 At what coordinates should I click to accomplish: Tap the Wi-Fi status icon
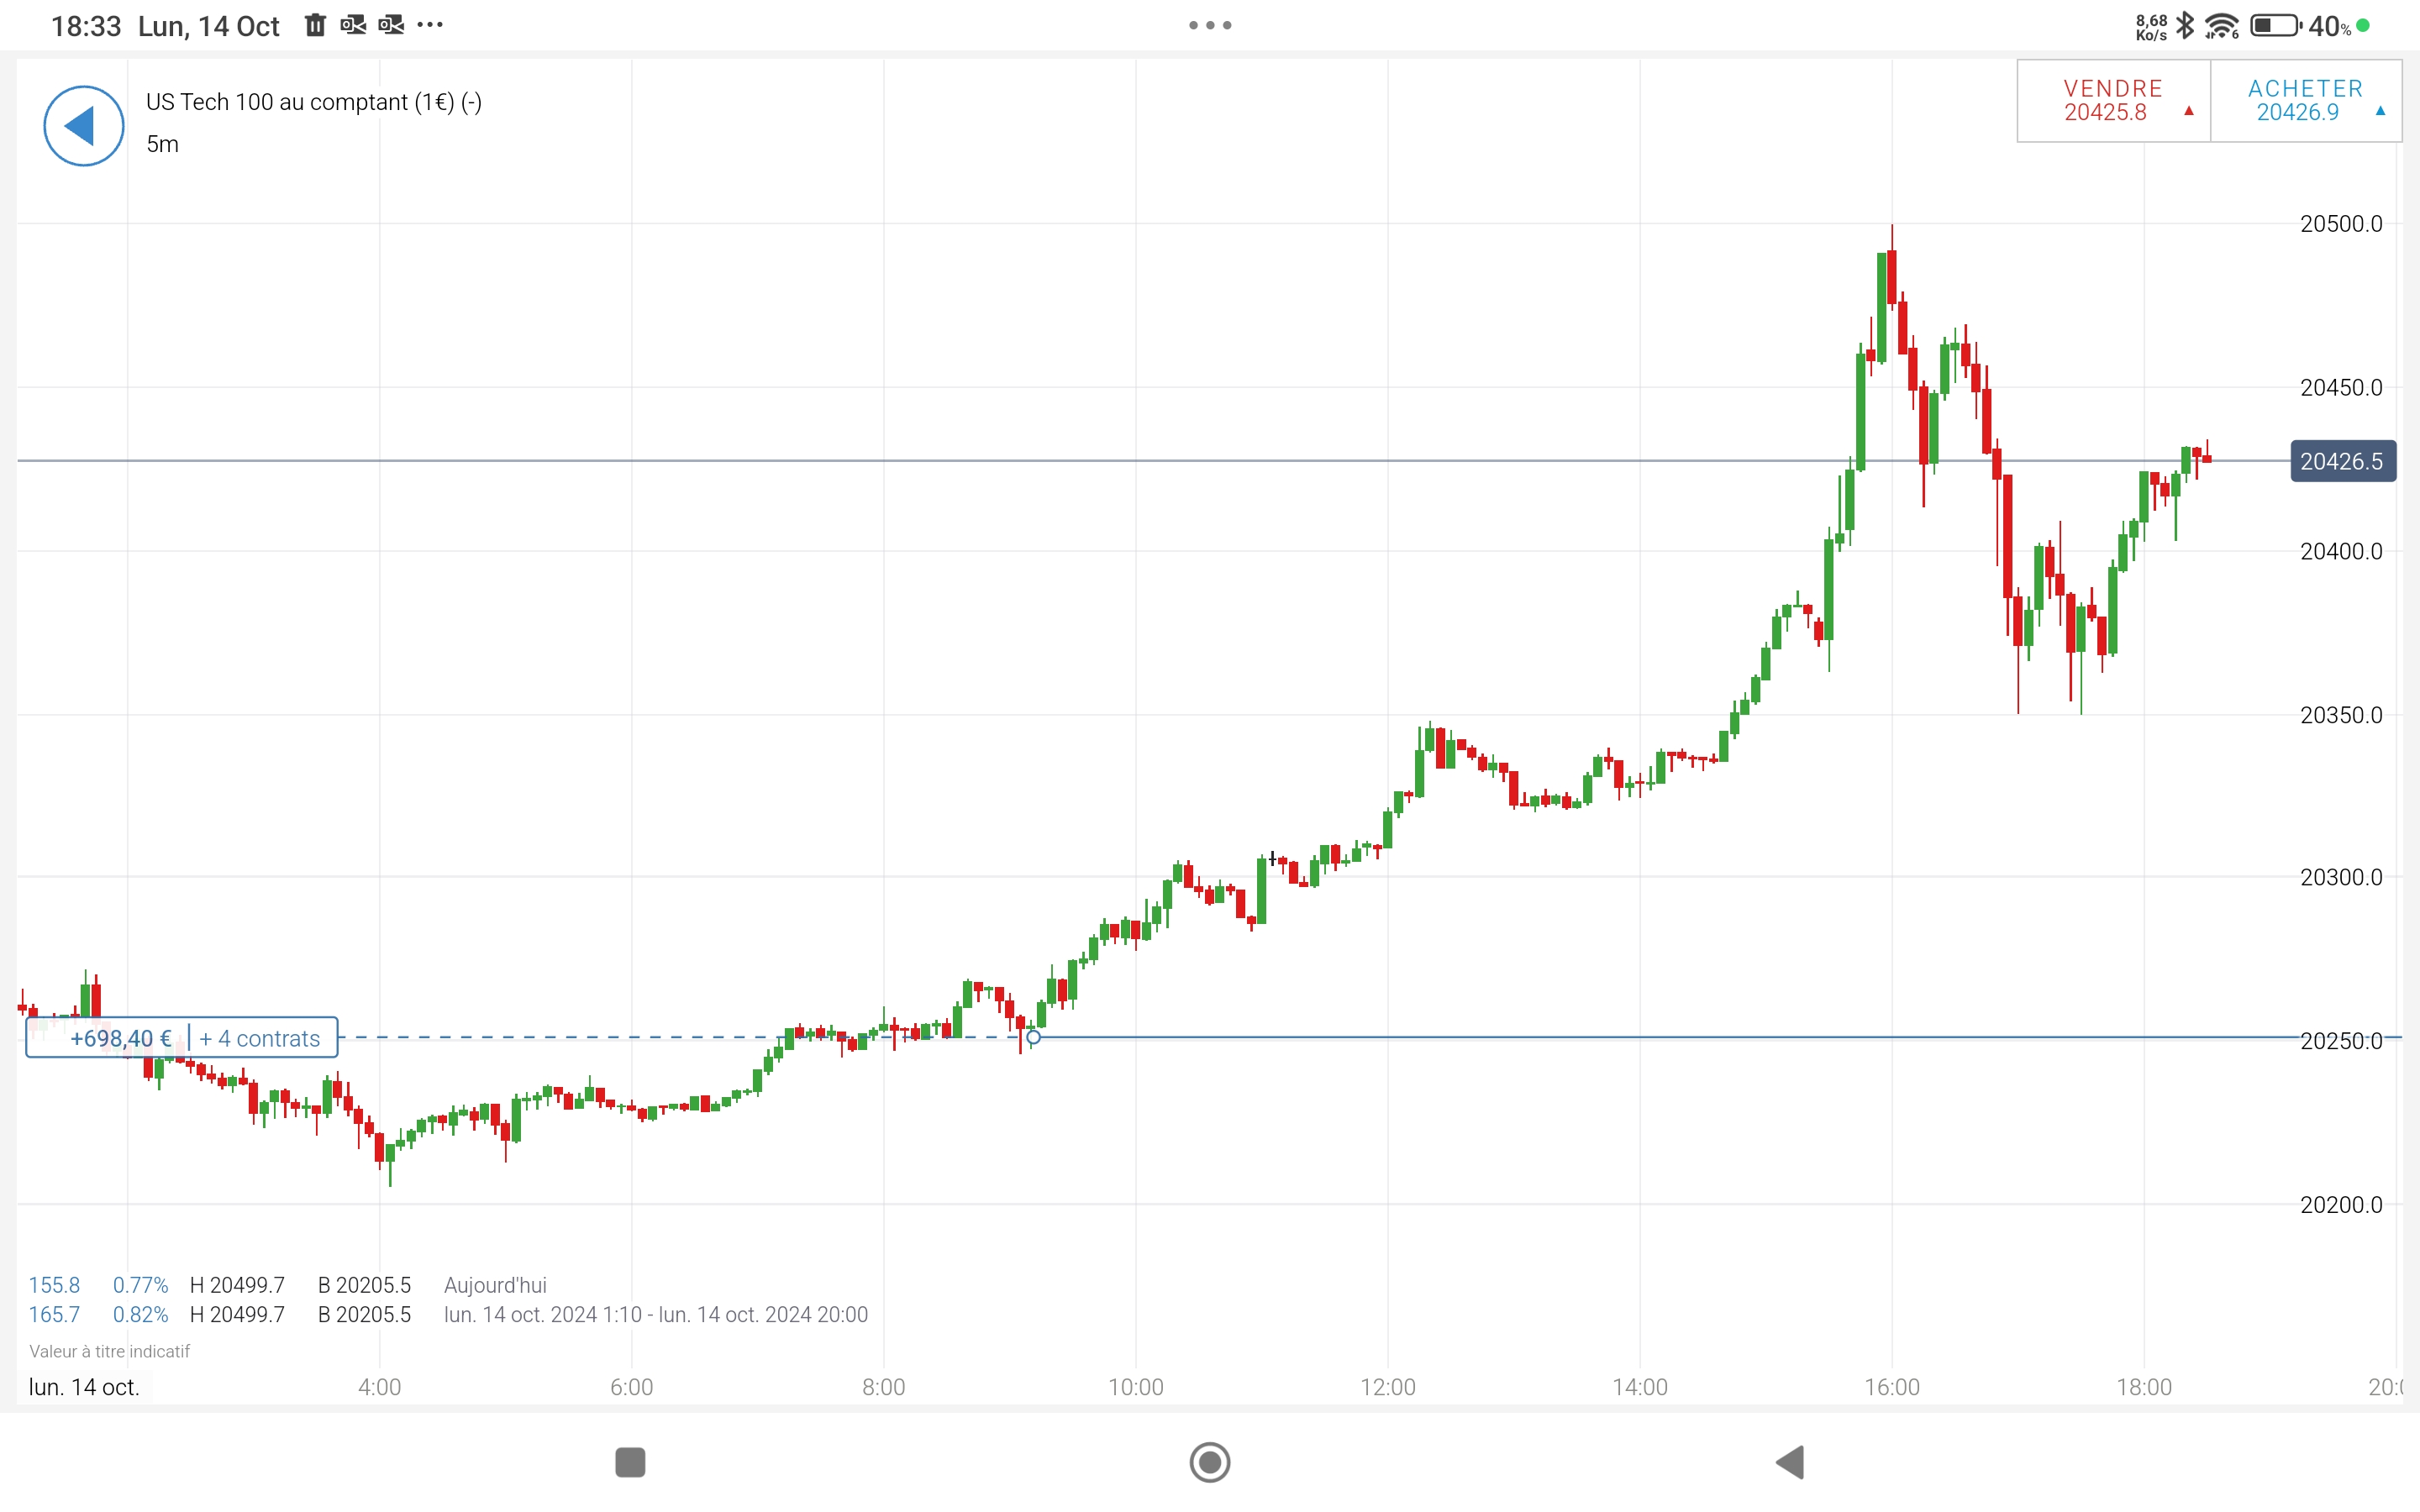(x=2222, y=26)
